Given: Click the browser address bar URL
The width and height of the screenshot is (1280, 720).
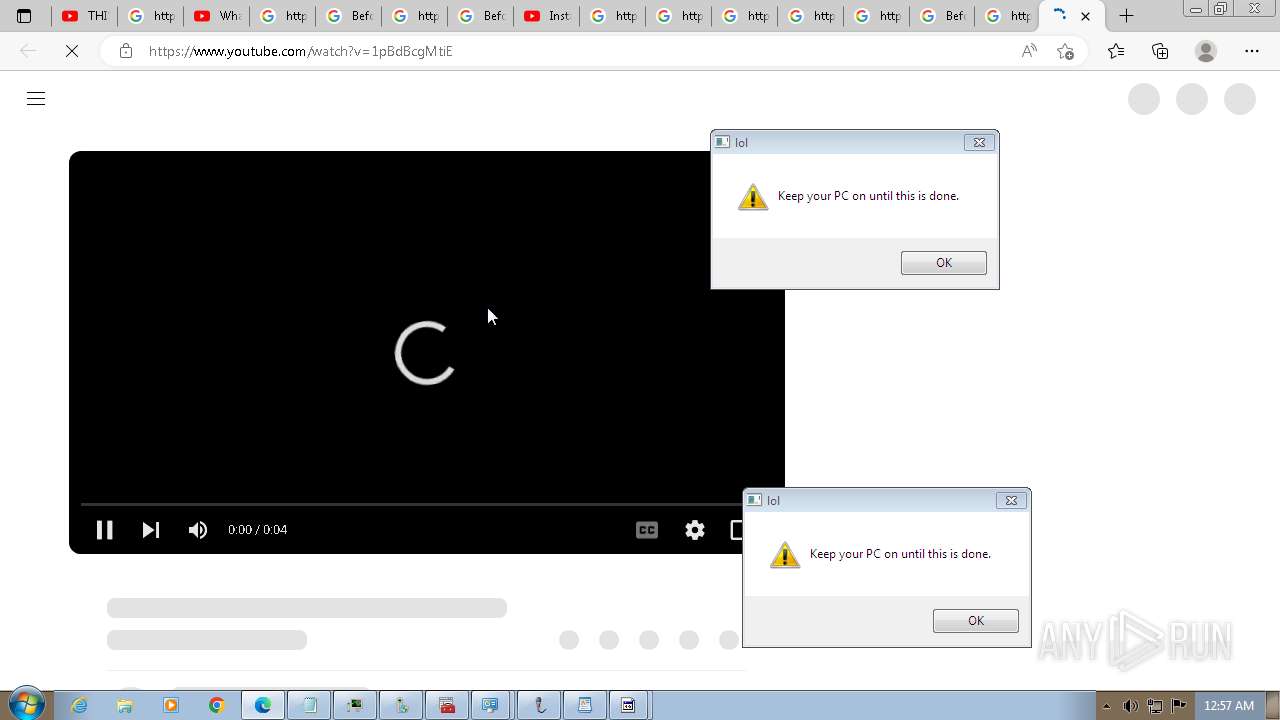Looking at the screenshot, I should pos(301,51).
